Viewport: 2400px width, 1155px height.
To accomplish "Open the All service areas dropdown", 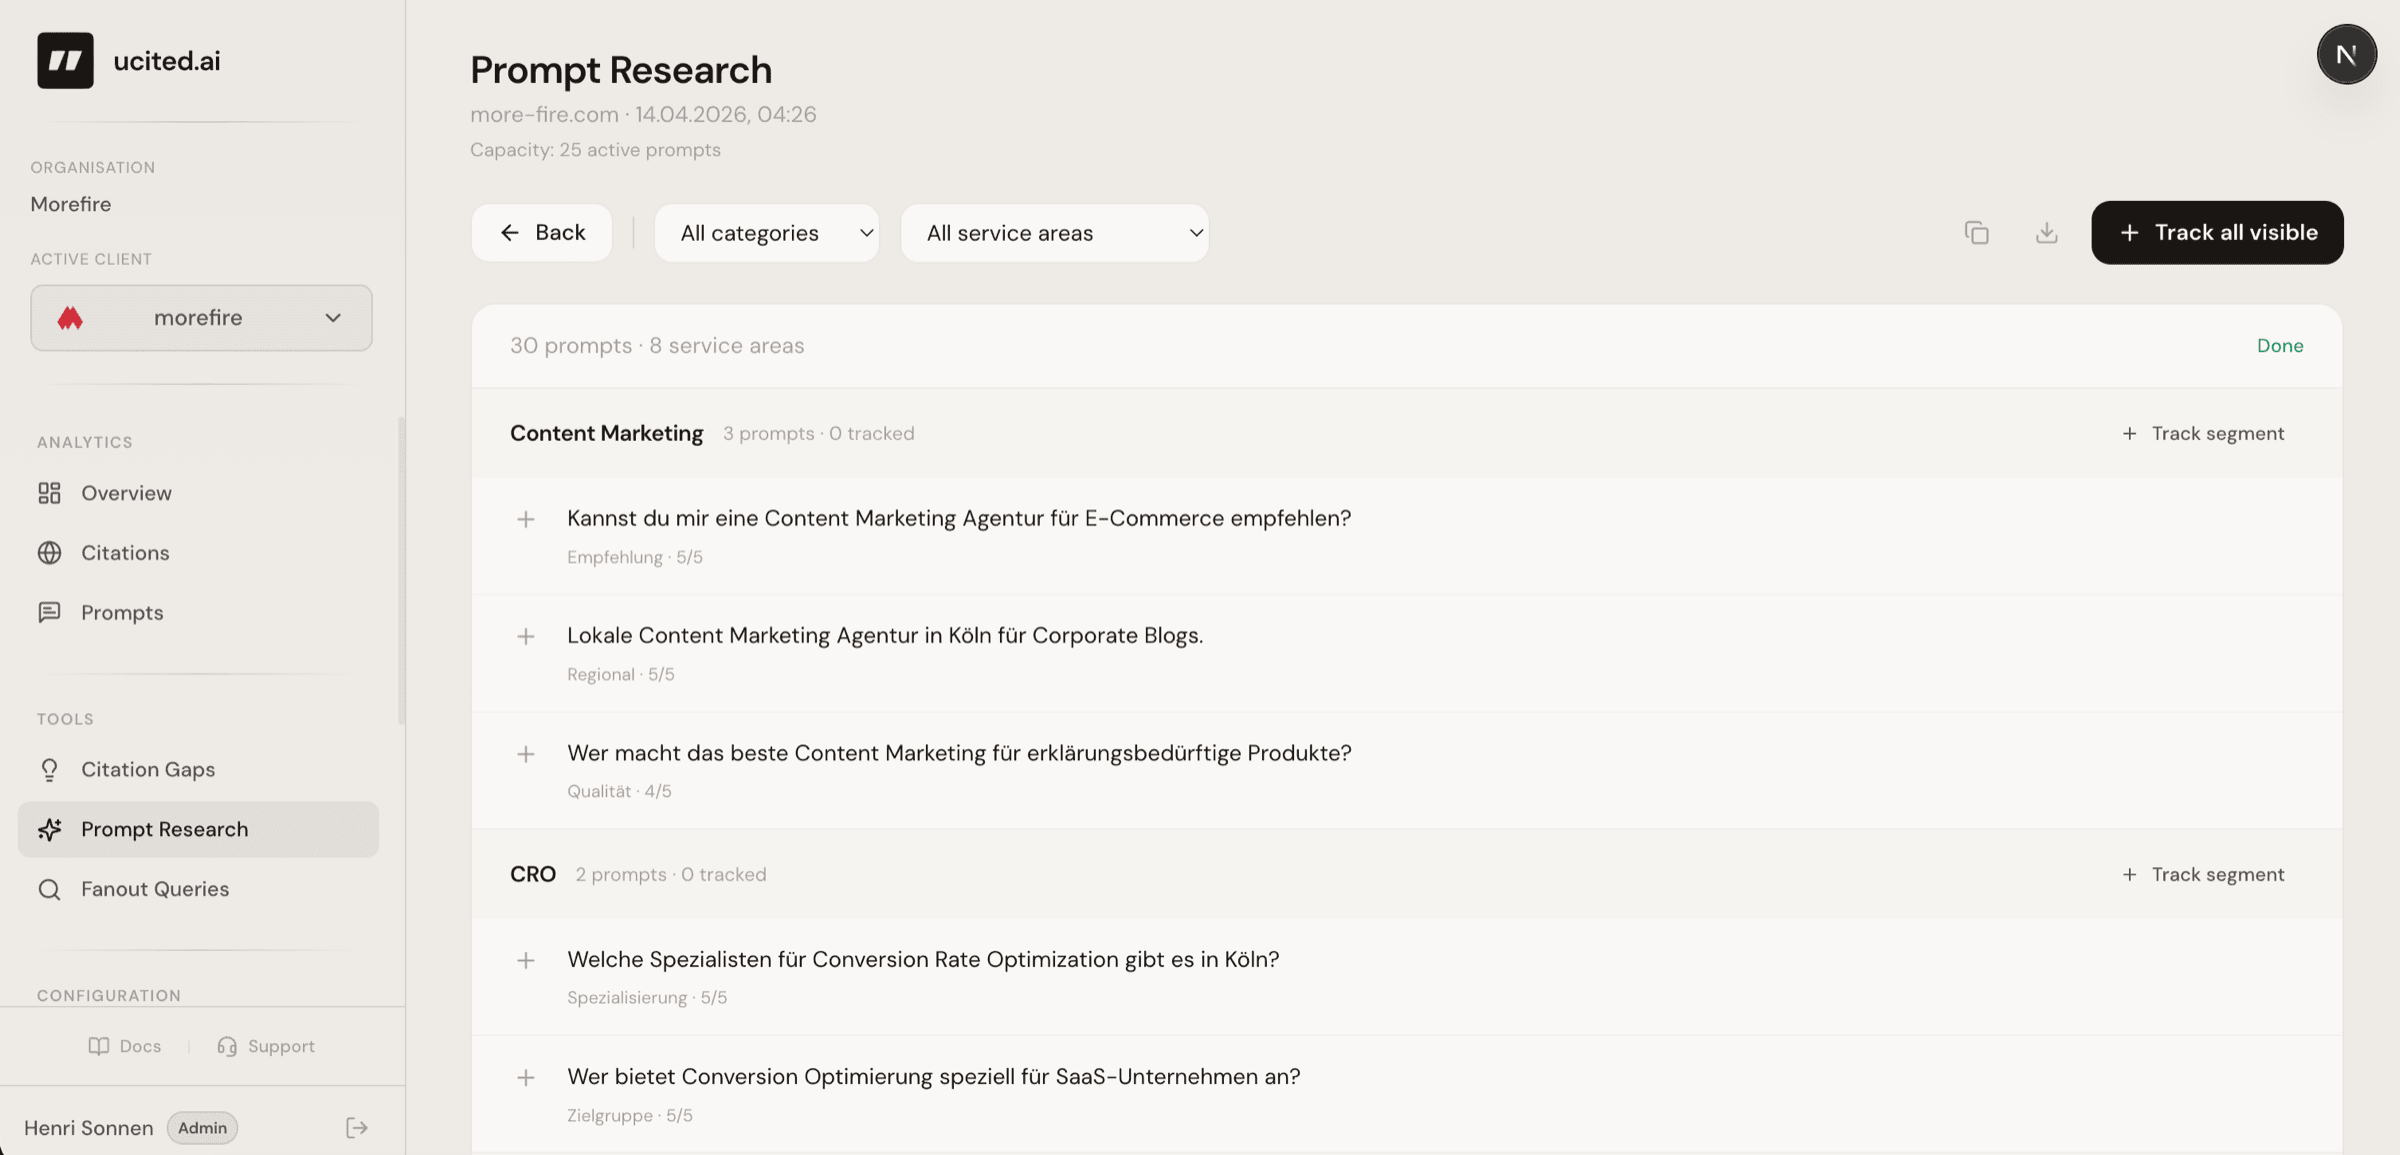I will [x=1055, y=233].
